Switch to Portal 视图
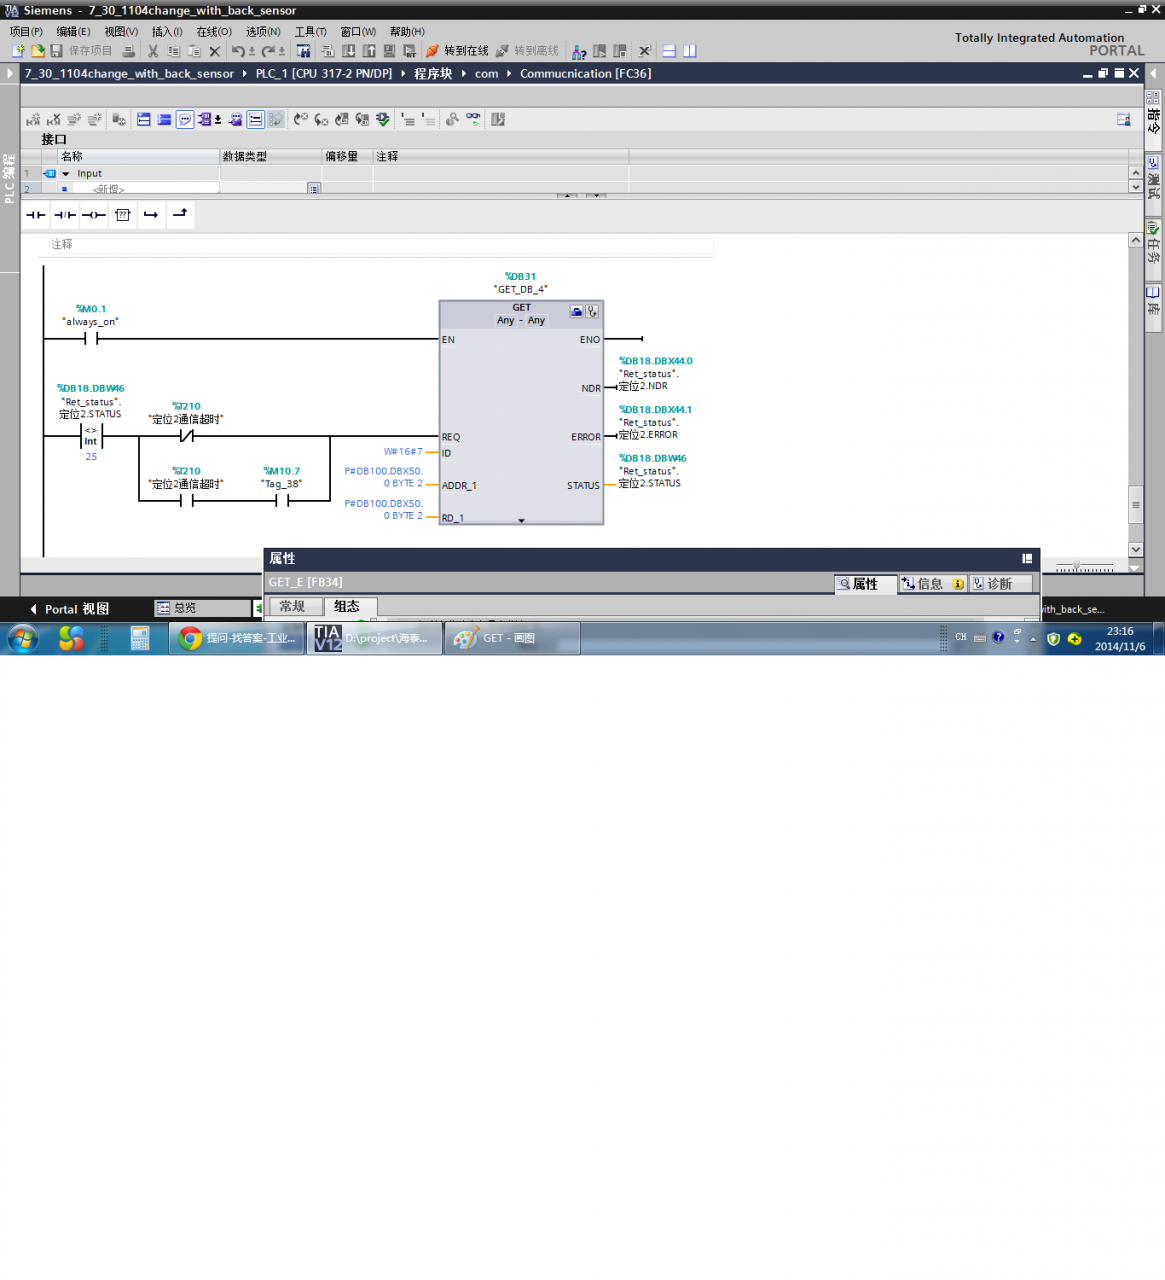Image resolution: width=1165 pixels, height=1280 pixels. tap(70, 609)
